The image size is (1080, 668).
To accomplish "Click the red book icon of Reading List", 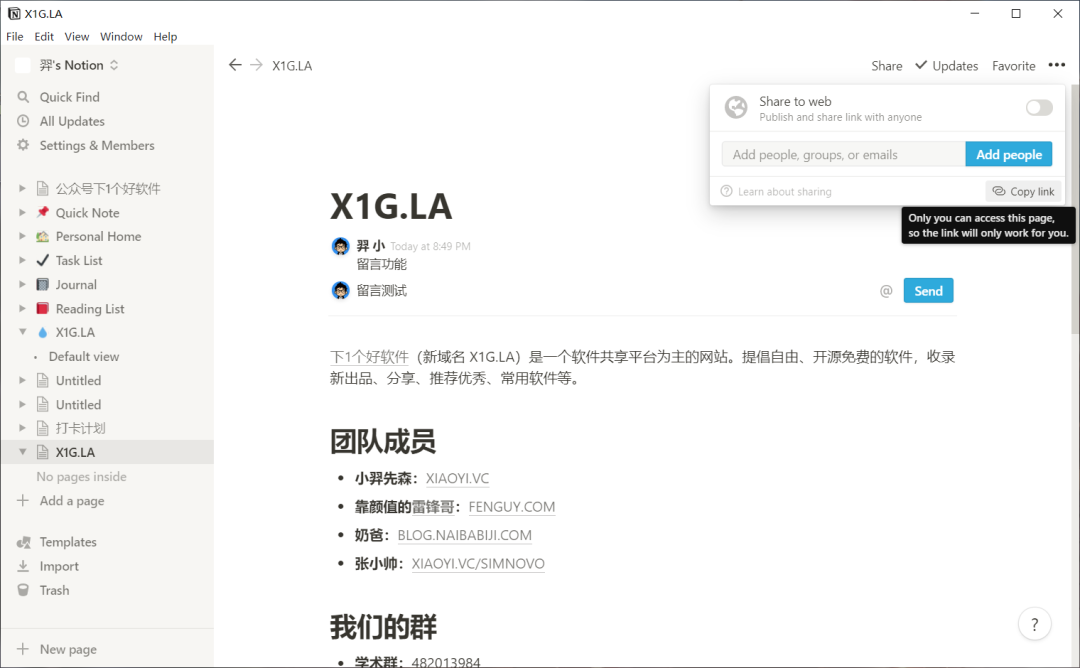I will (43, 308).
